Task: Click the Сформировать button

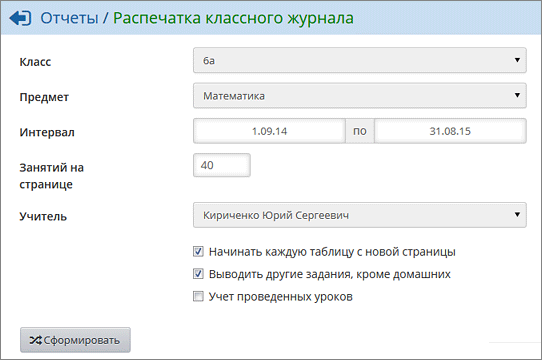Action: (75, 340)
